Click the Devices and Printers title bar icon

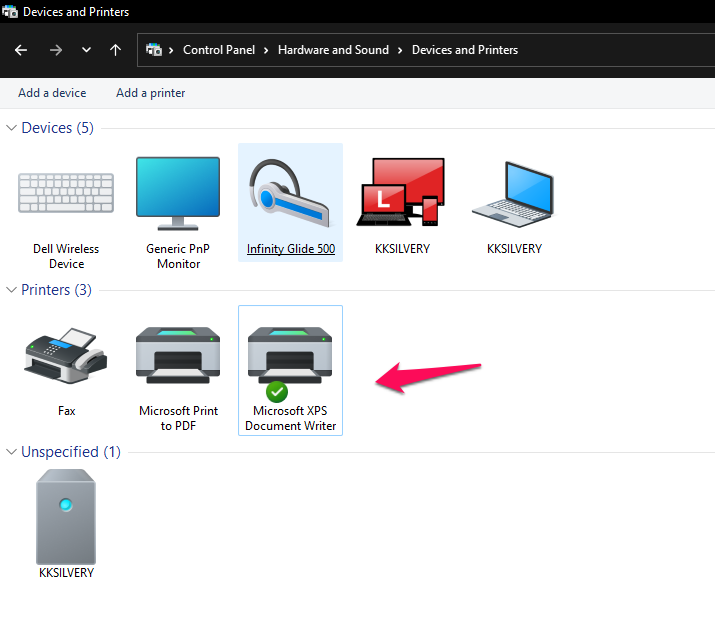tap(10, 11)
